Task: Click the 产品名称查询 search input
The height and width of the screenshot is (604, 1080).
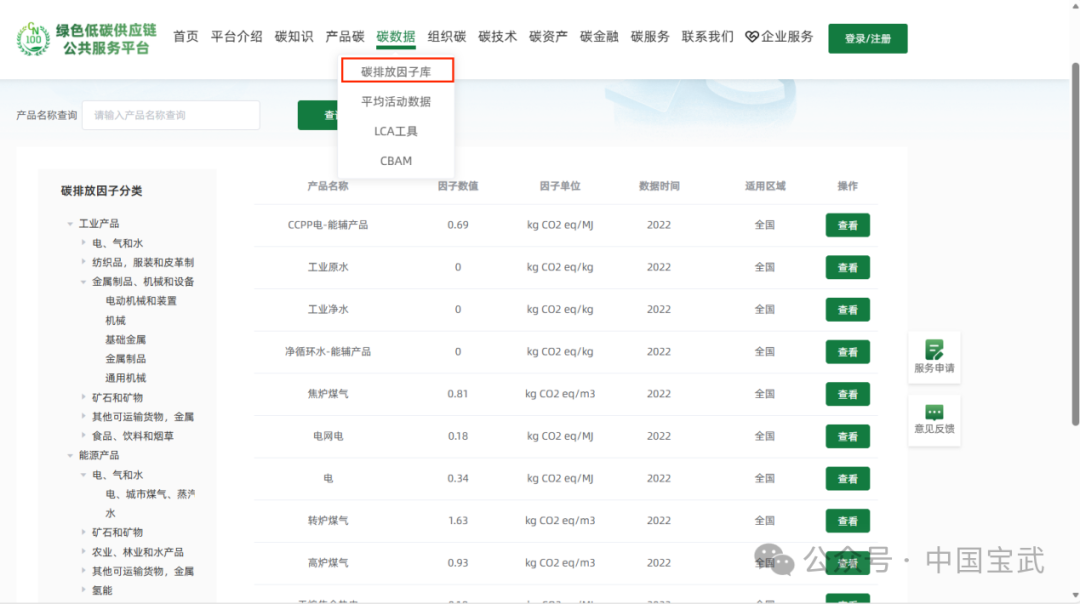Action: click(x=171, y=115)
